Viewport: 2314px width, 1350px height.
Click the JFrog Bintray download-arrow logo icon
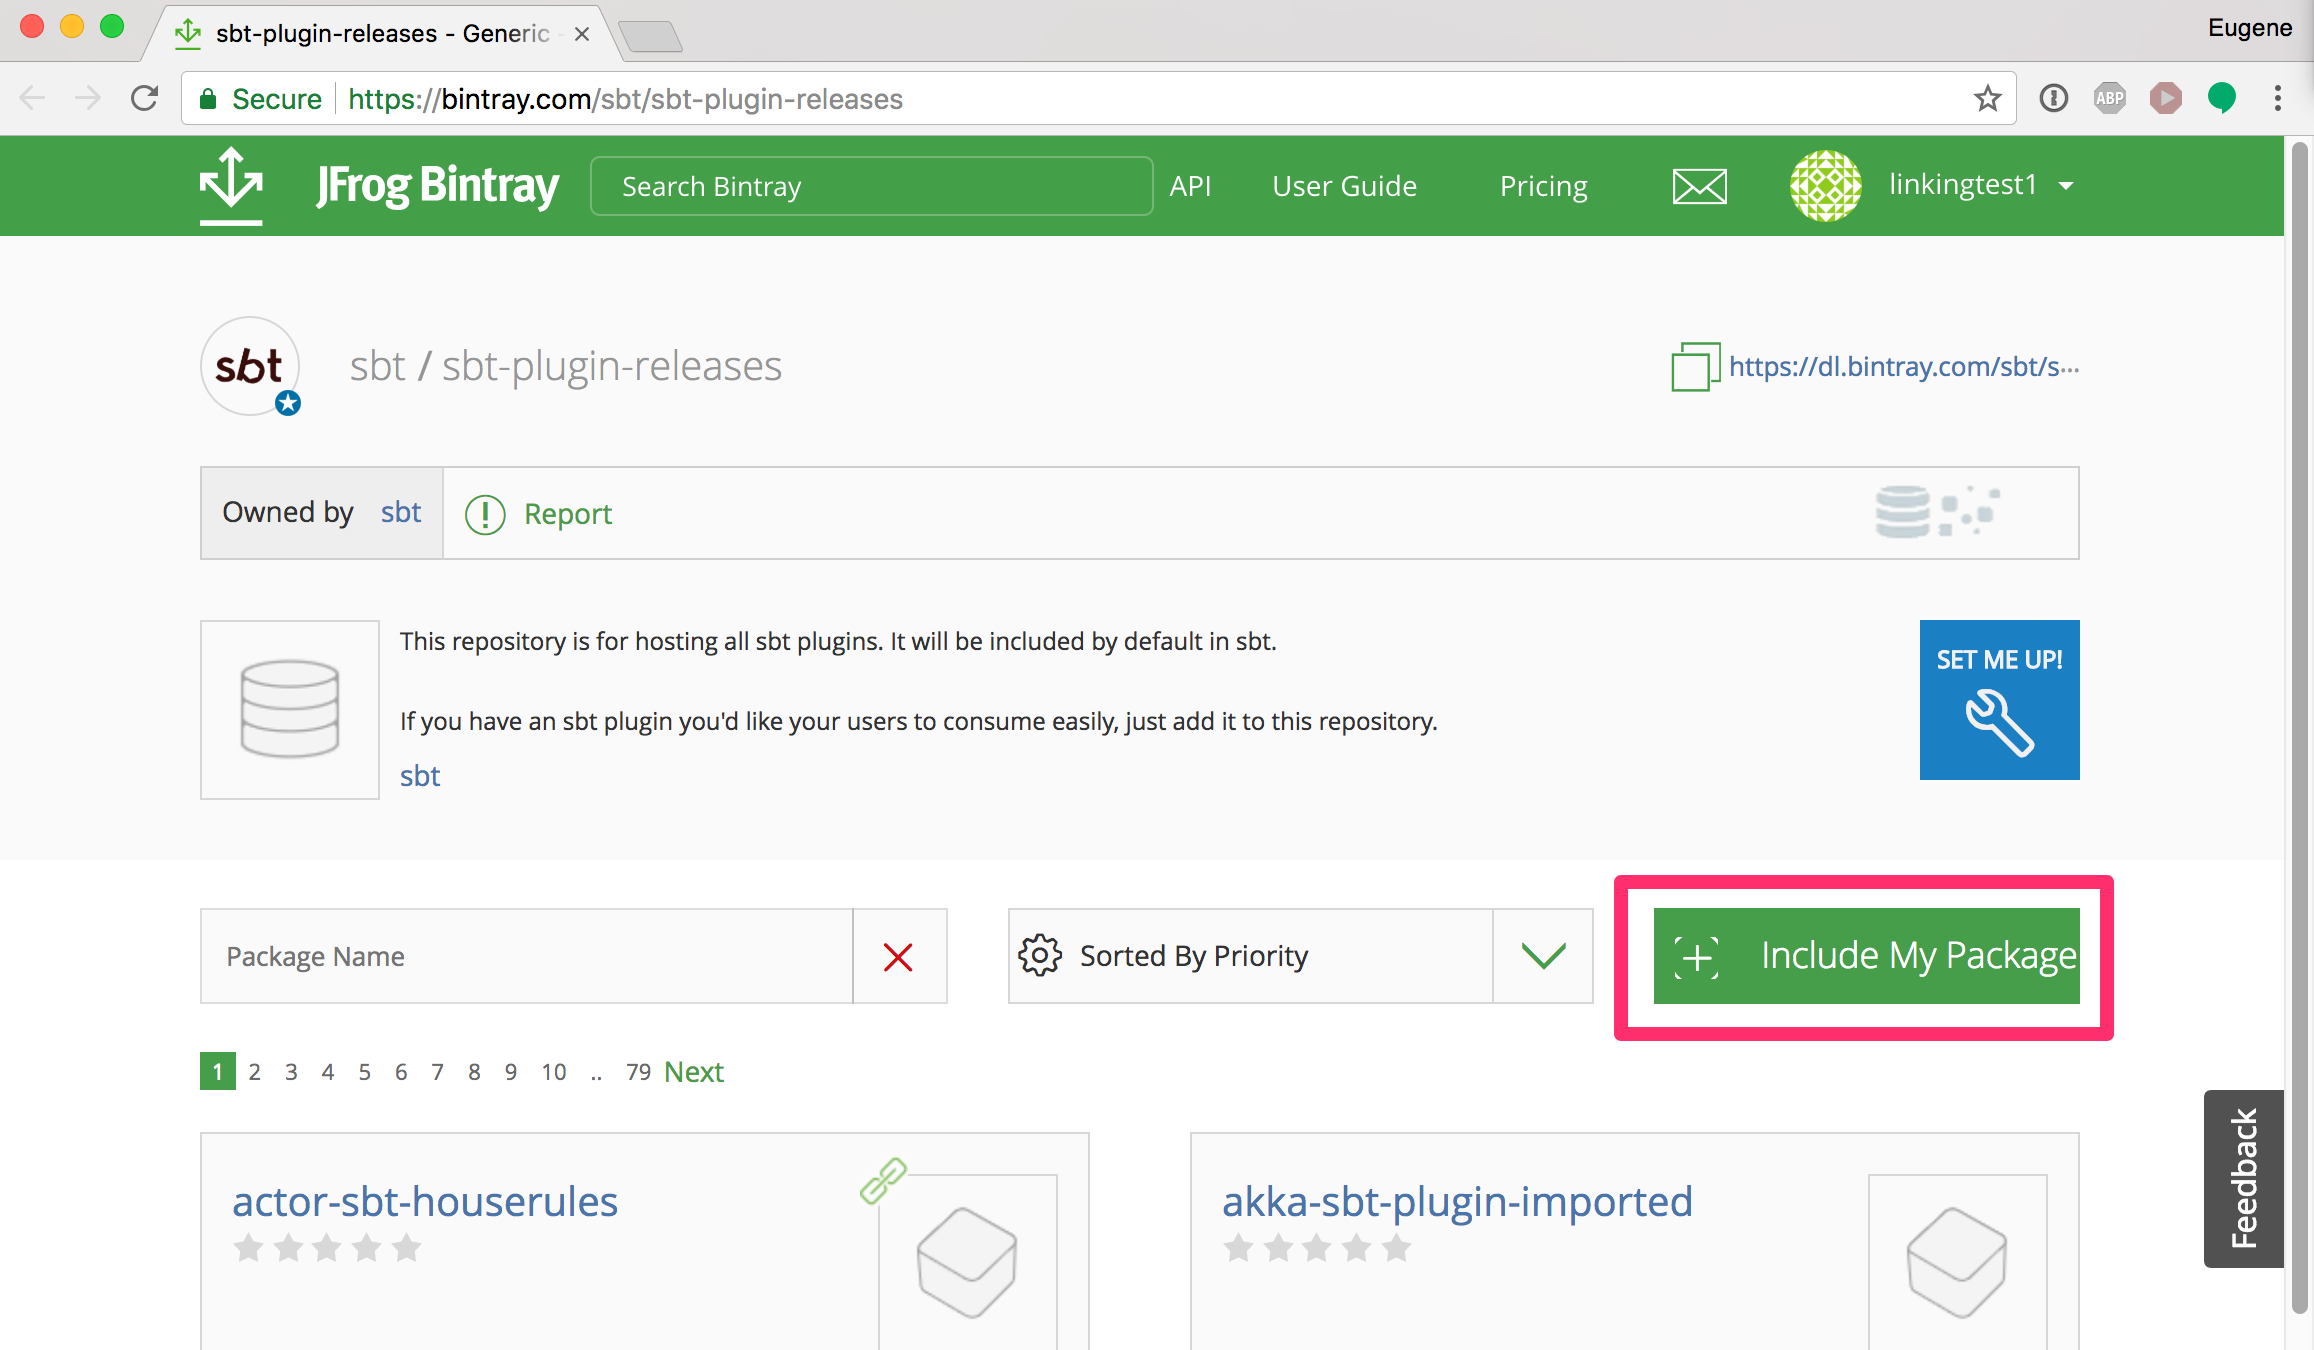click(x=231, y=185)
